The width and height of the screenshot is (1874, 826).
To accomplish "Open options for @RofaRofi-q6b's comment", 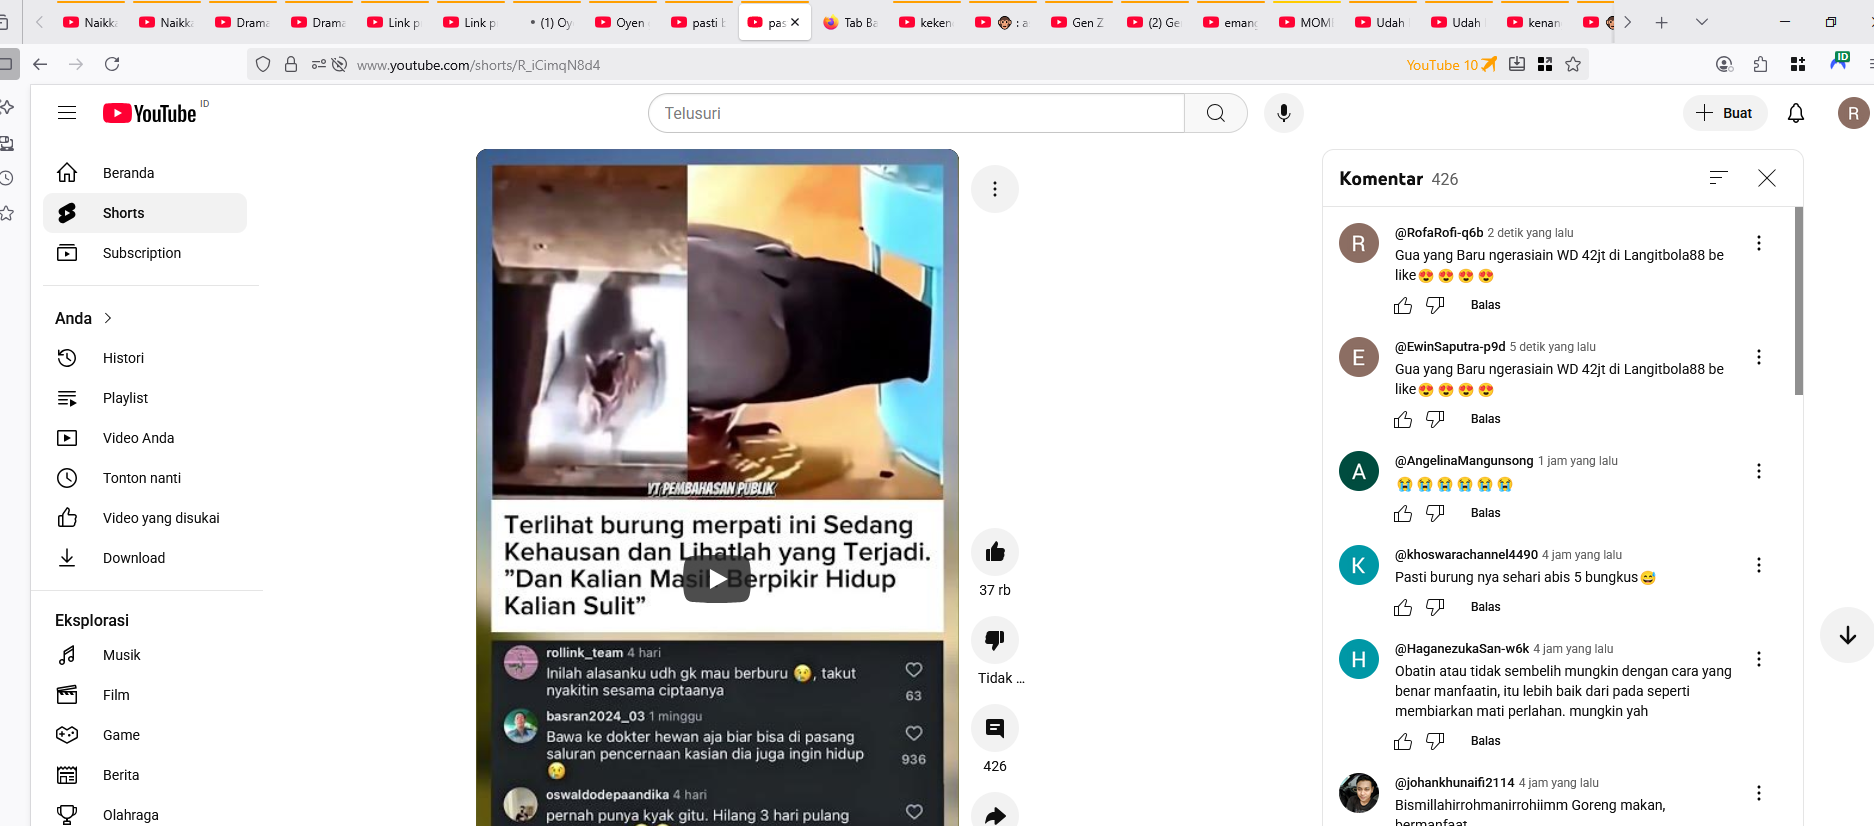I will coord(1759,243).
